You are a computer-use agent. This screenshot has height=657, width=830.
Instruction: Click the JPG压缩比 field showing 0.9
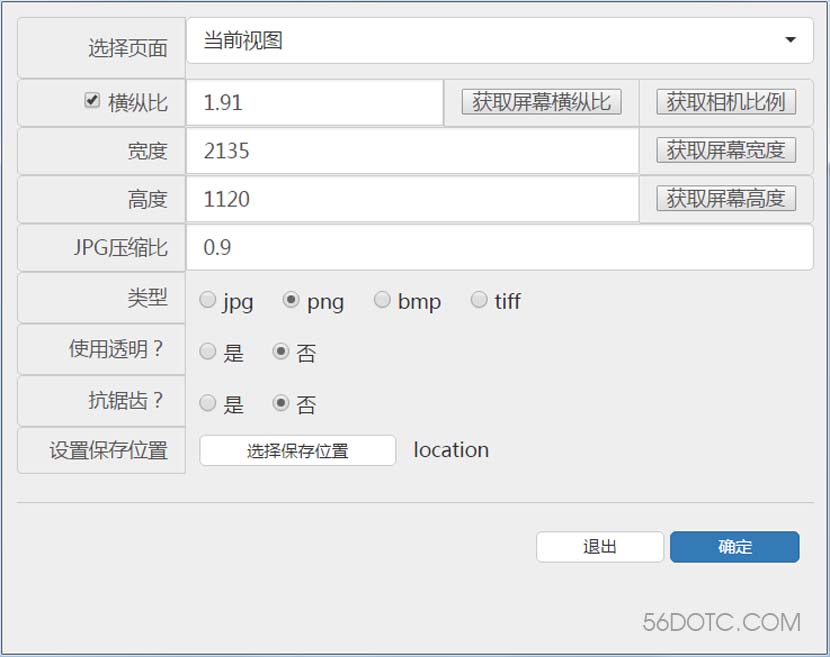tap(499, 247)
